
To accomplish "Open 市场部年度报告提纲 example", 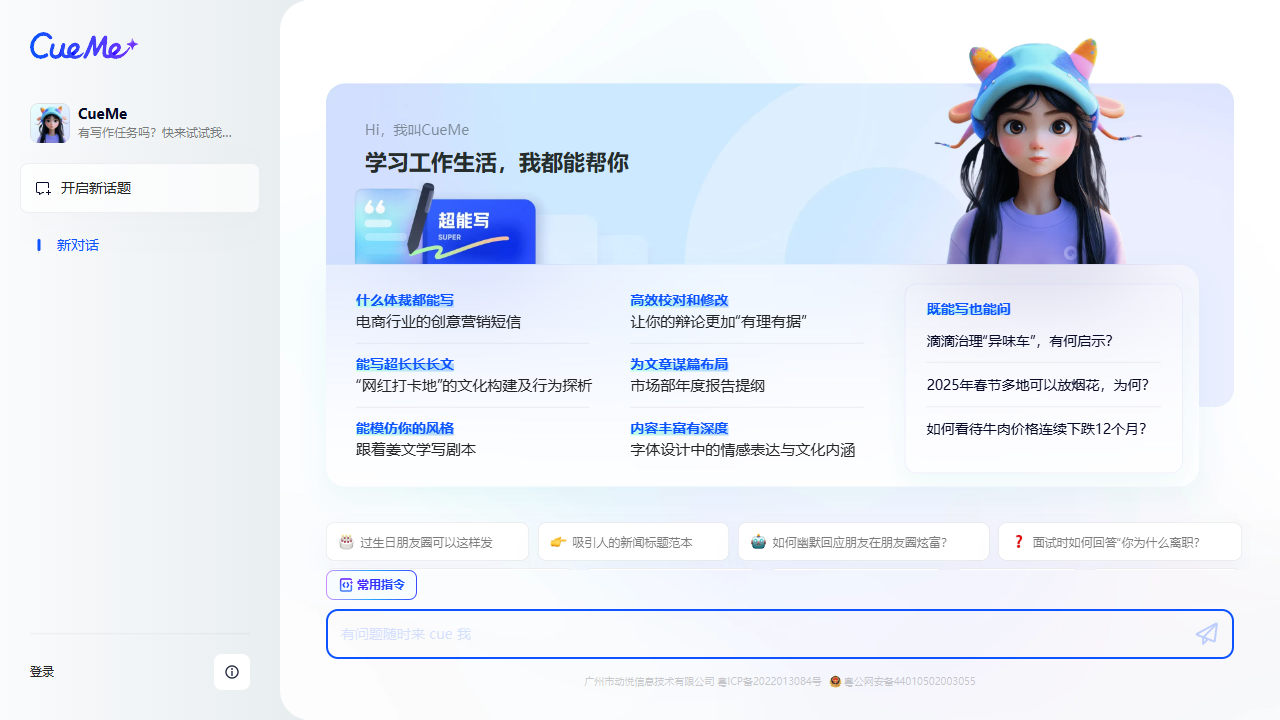I will coord(697,386).
